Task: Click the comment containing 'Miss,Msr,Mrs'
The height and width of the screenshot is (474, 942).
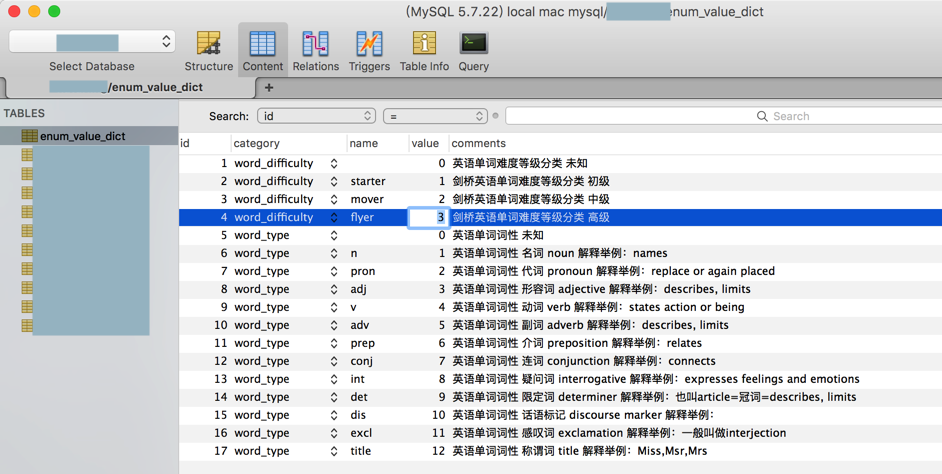Action: (579, 451)
